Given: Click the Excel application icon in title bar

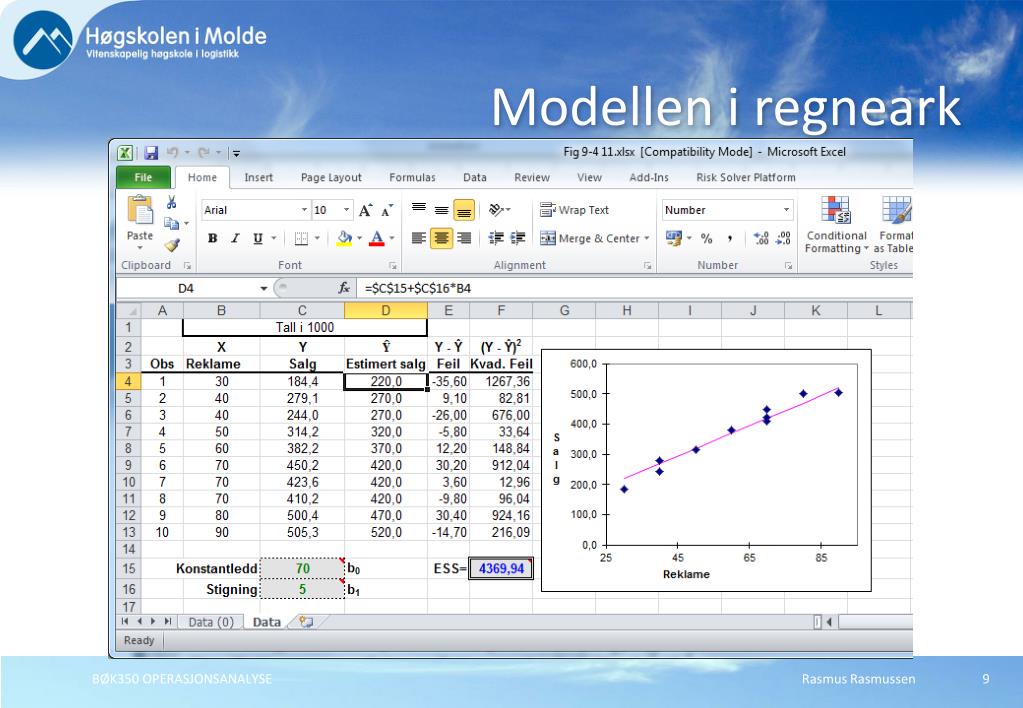Looking at the screenshot, I should [125, 153].
